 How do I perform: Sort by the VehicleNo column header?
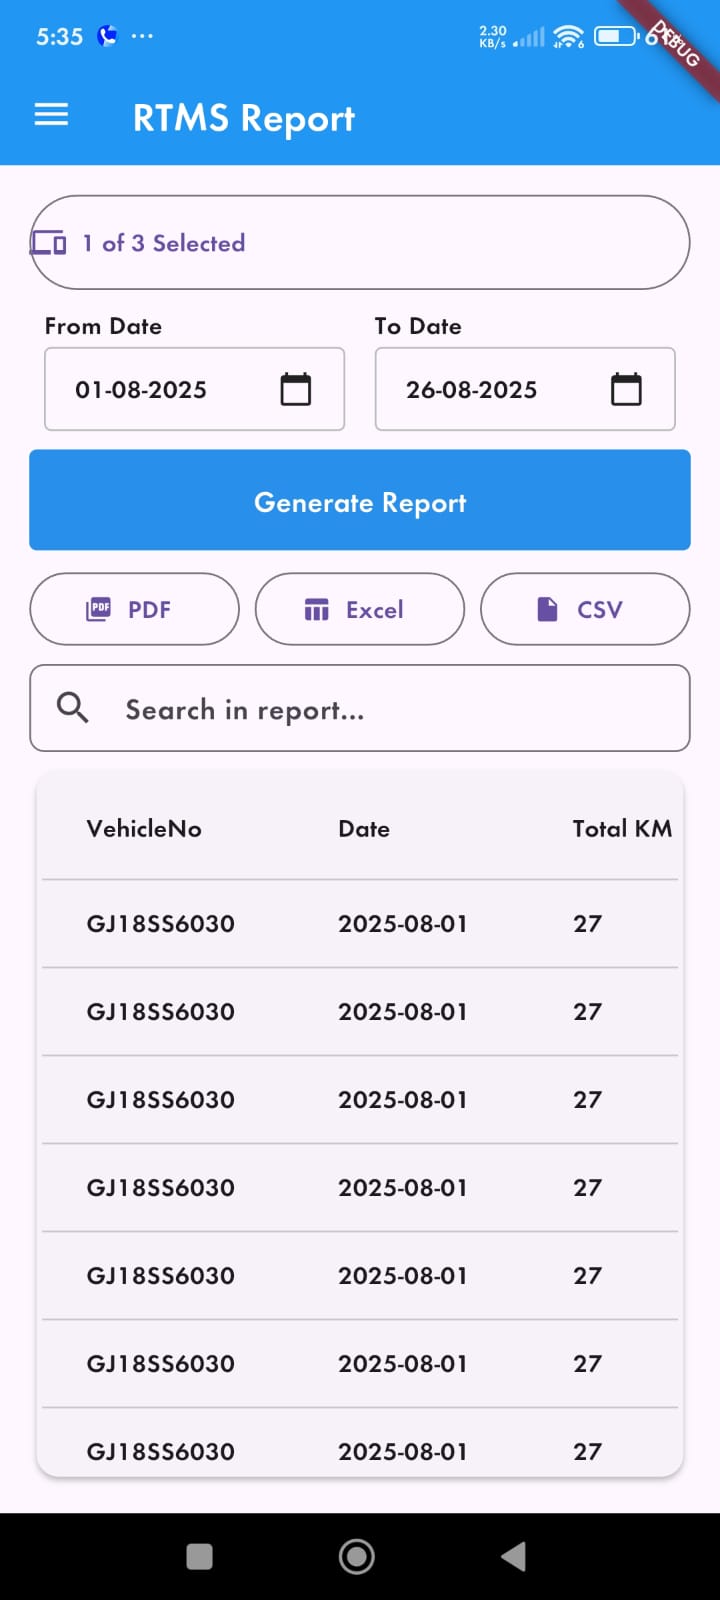click(144, 828)
